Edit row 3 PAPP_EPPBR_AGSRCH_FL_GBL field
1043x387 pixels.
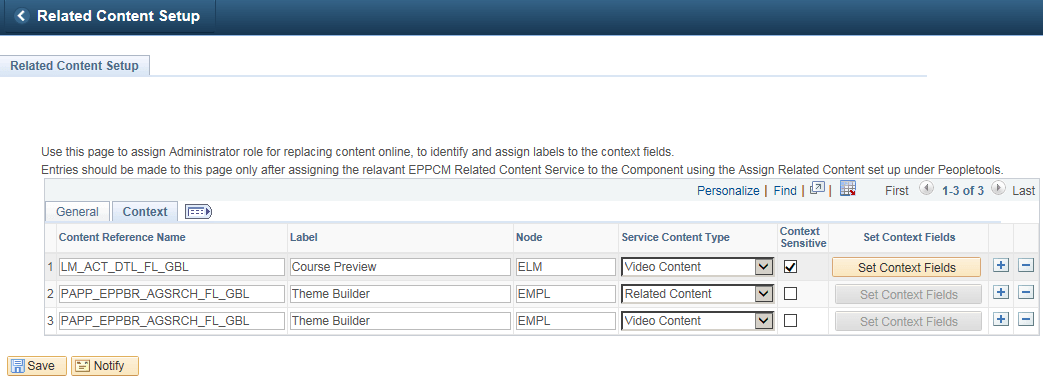172,321
